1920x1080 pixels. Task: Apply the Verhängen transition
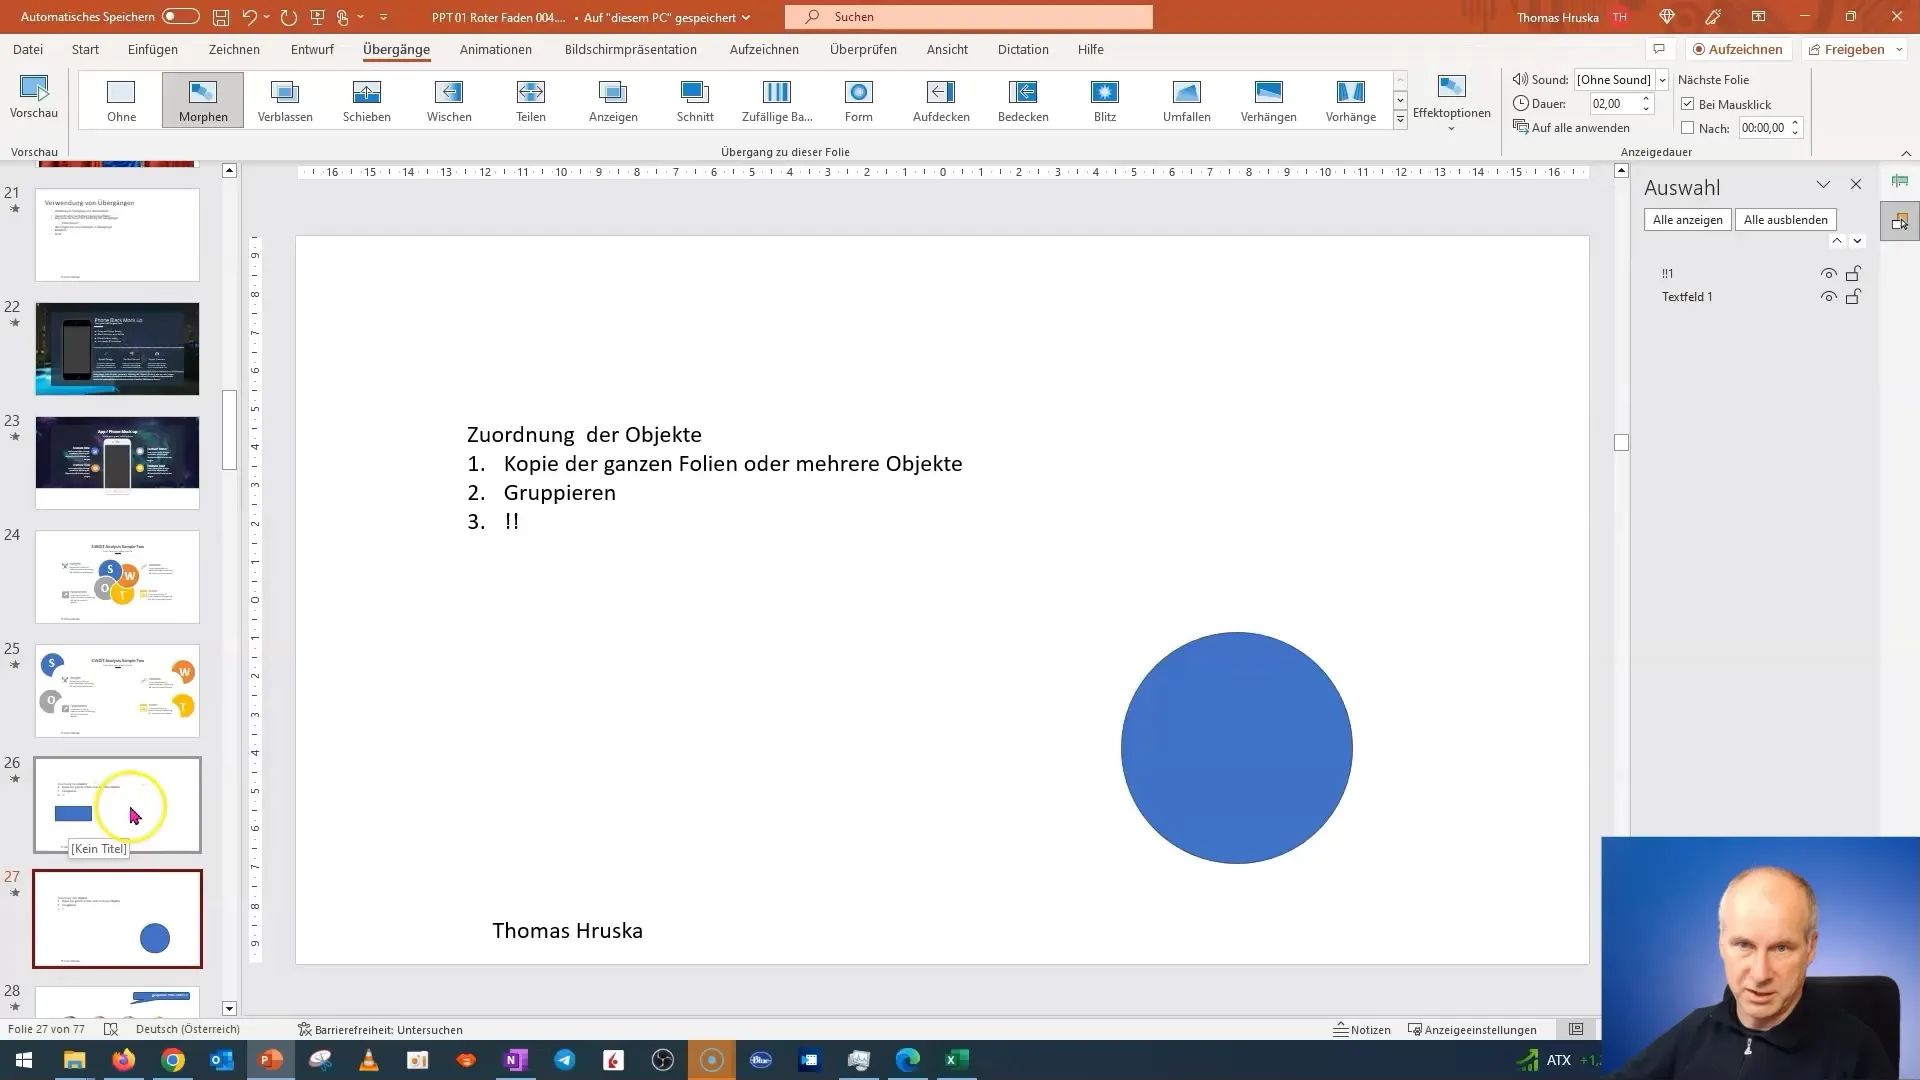tap(1269, 100)
